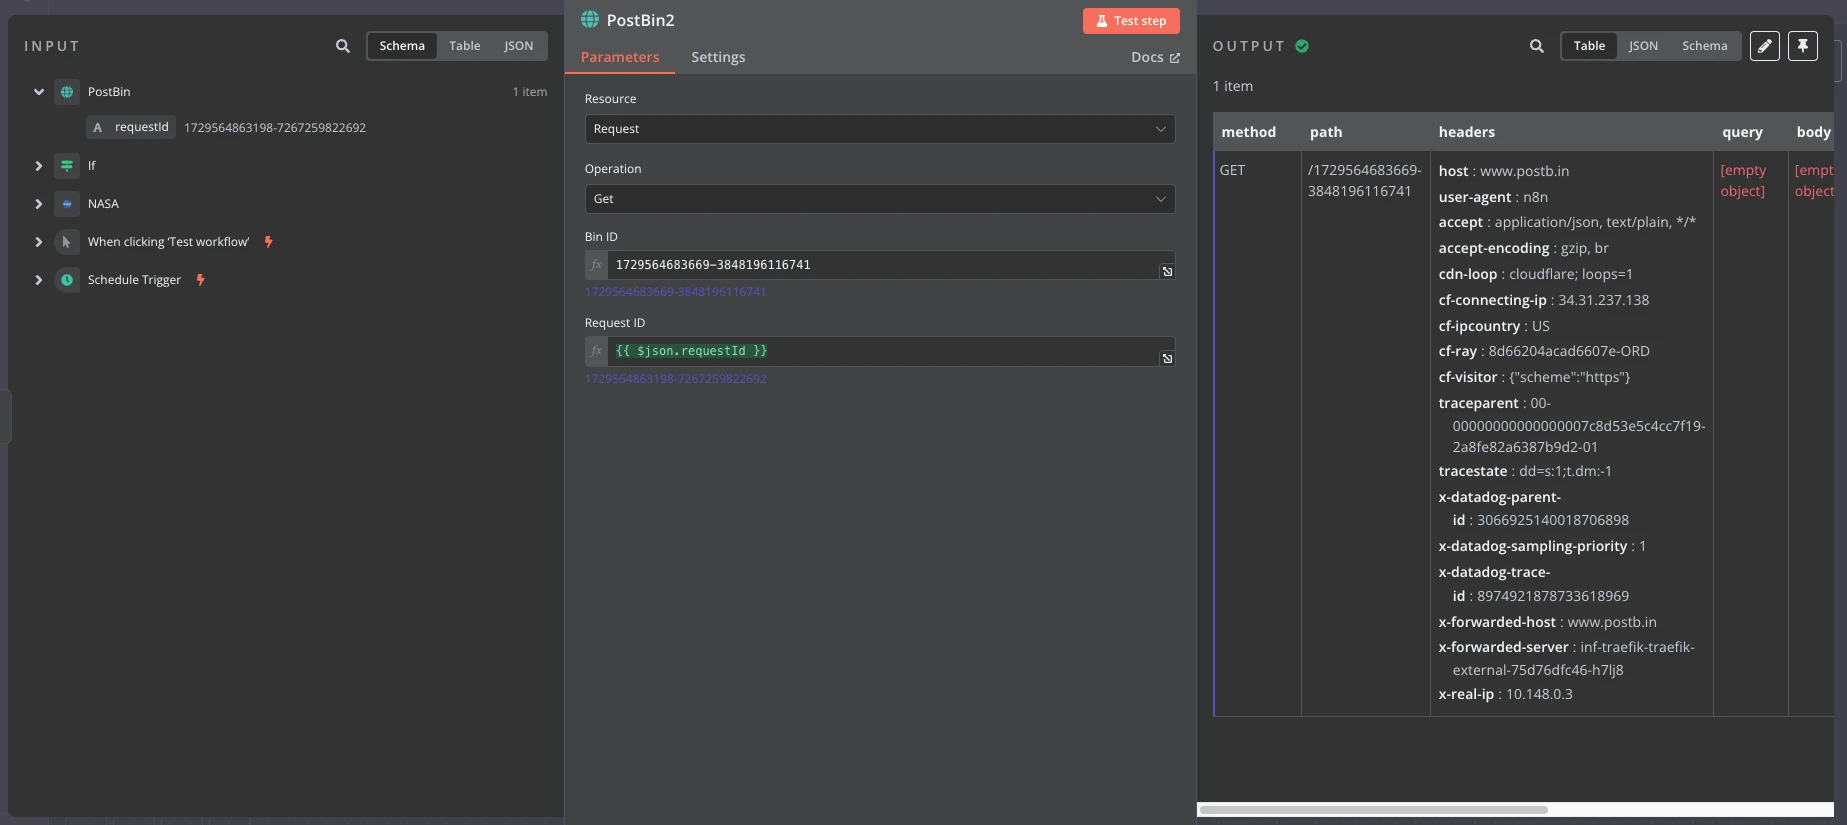This screenshot has height=825, width=1847.
Task: Open the Operation dropdown
Action: (879, 199)
